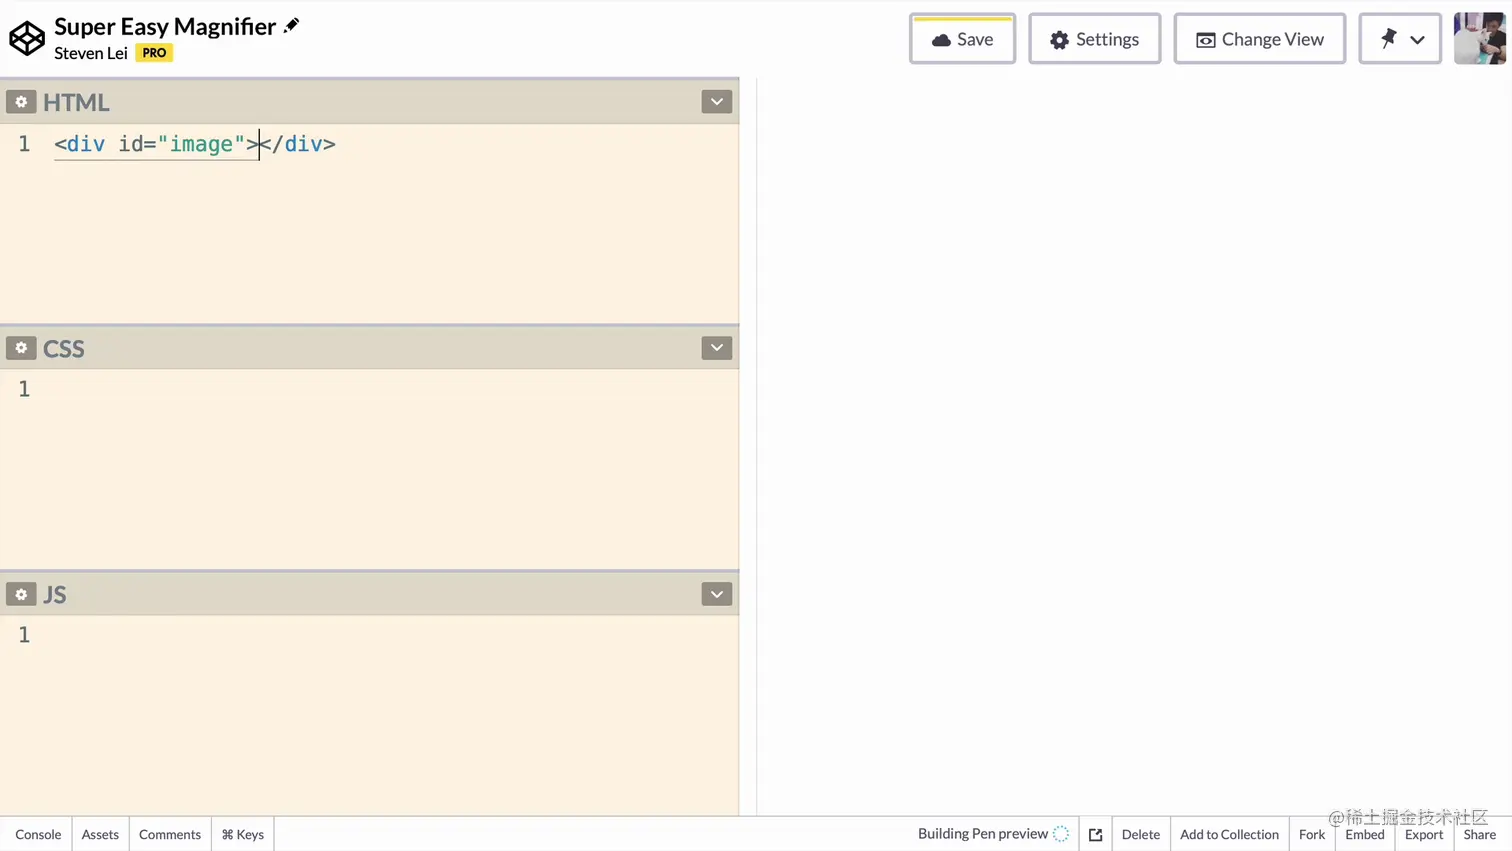Open pen Settings
The width and height of the screenshot is (1512, 851).
point(1094,39)
